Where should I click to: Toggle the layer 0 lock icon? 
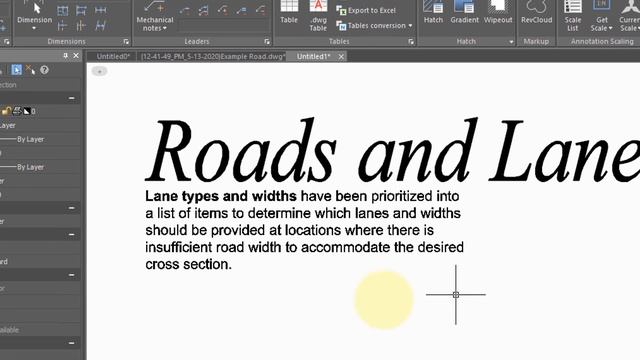coord(6,111)
